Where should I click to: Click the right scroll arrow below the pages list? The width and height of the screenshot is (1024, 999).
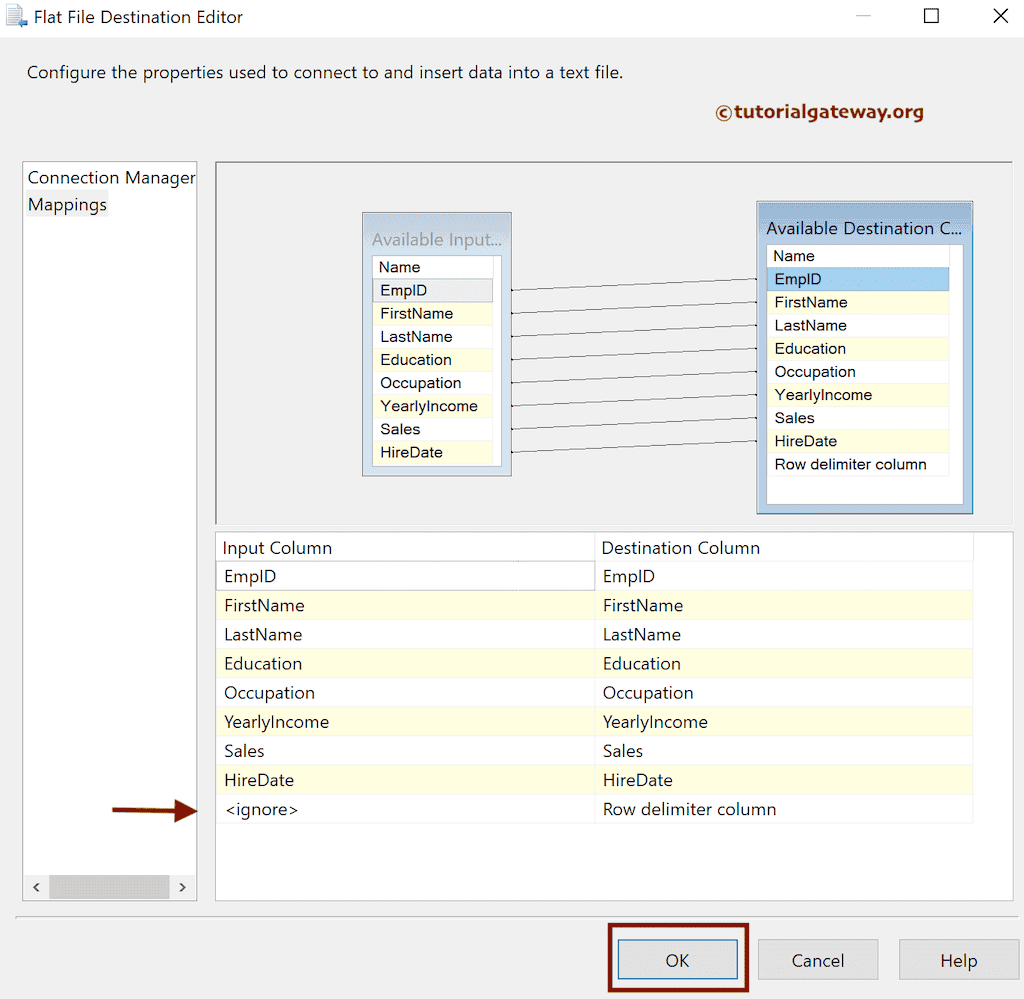pos(182,887)
